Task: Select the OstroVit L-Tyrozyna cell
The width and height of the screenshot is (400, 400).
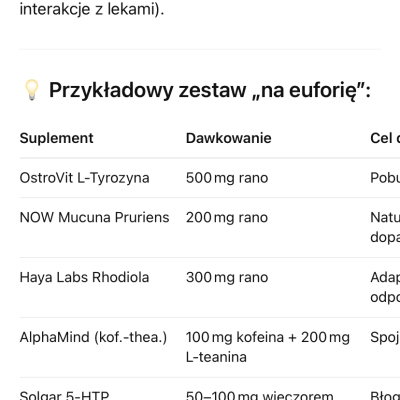Action: 84,178
